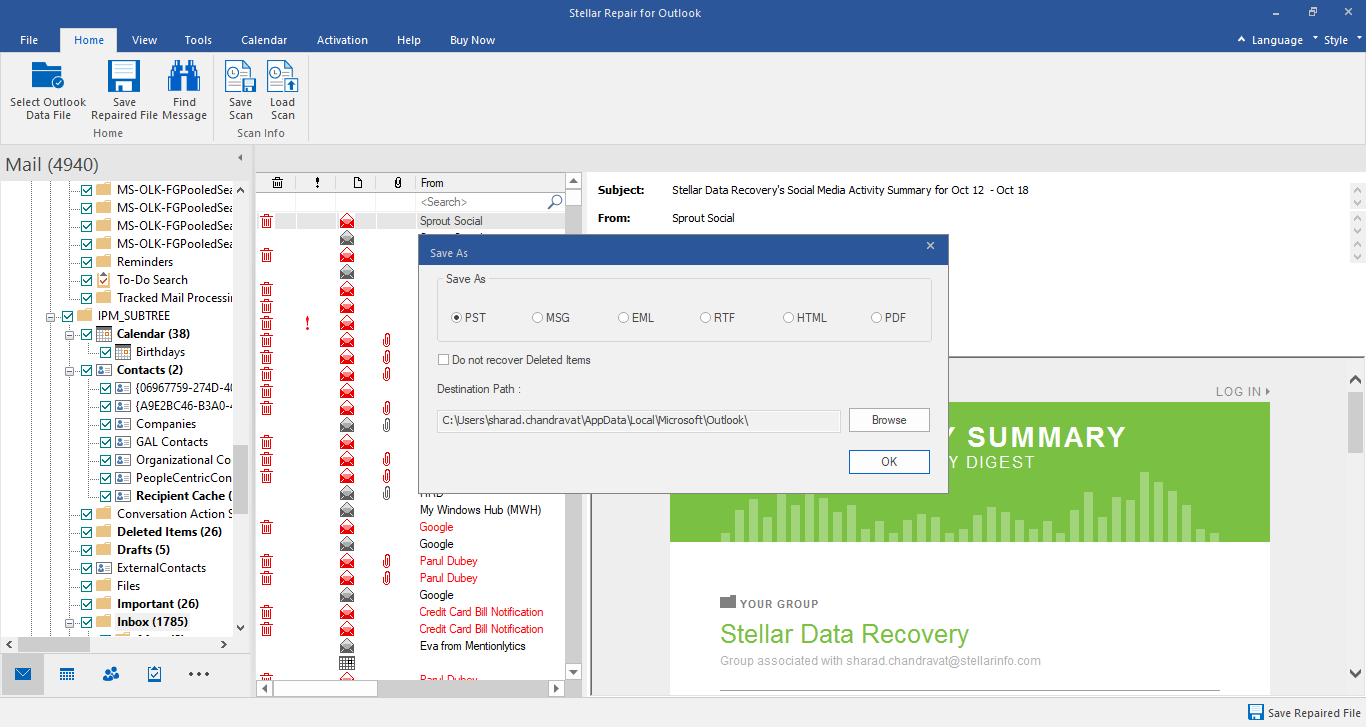Uncheck the Drafts (5) folder checkbox

click(87, 550)
